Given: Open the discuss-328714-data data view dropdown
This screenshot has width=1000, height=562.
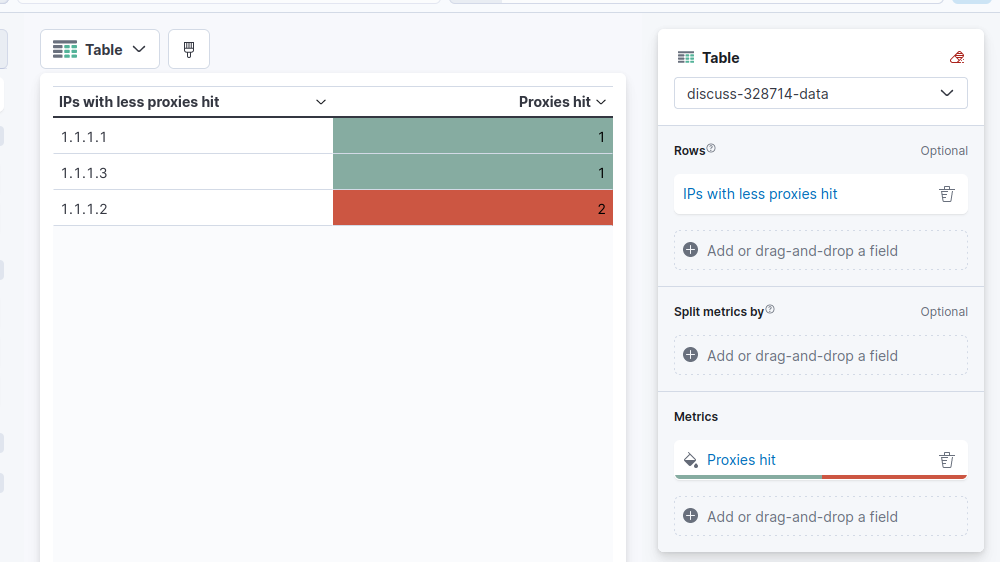Looking at the screenshot, I should pyautogui.click(x=820, y=94).
